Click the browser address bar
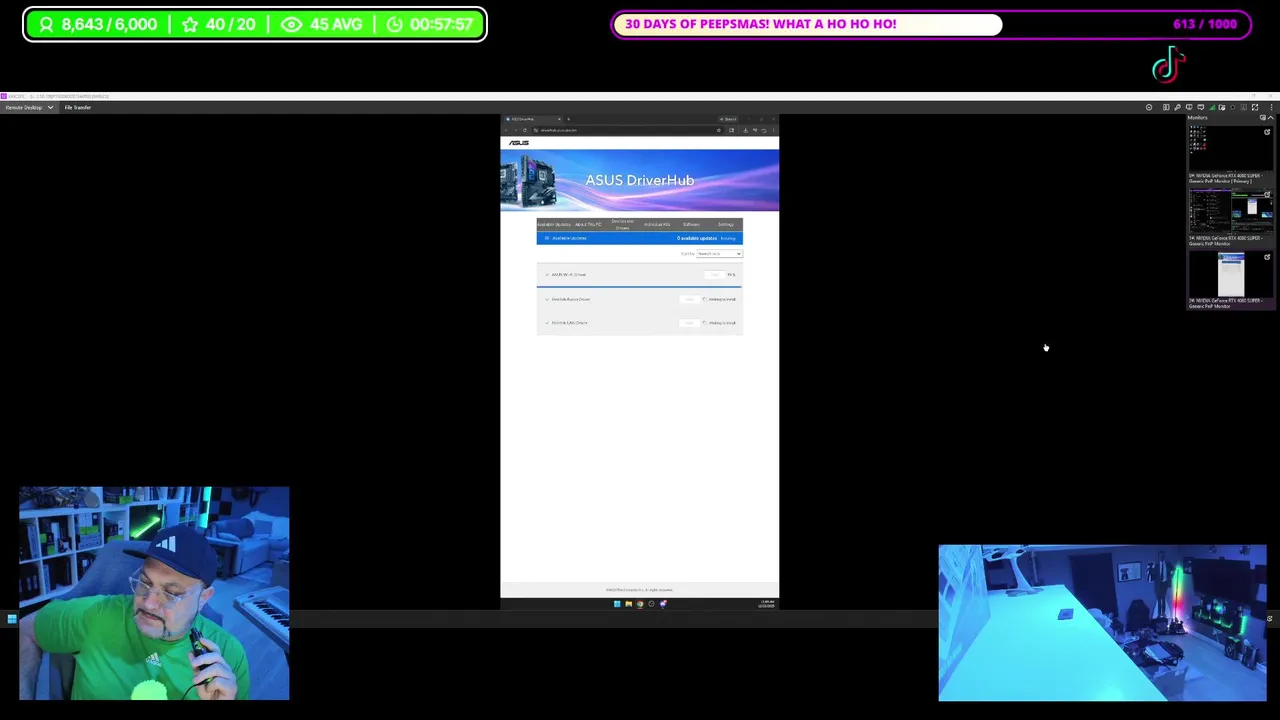Screen dimensions: 1280x720 (x=628, y=130)
